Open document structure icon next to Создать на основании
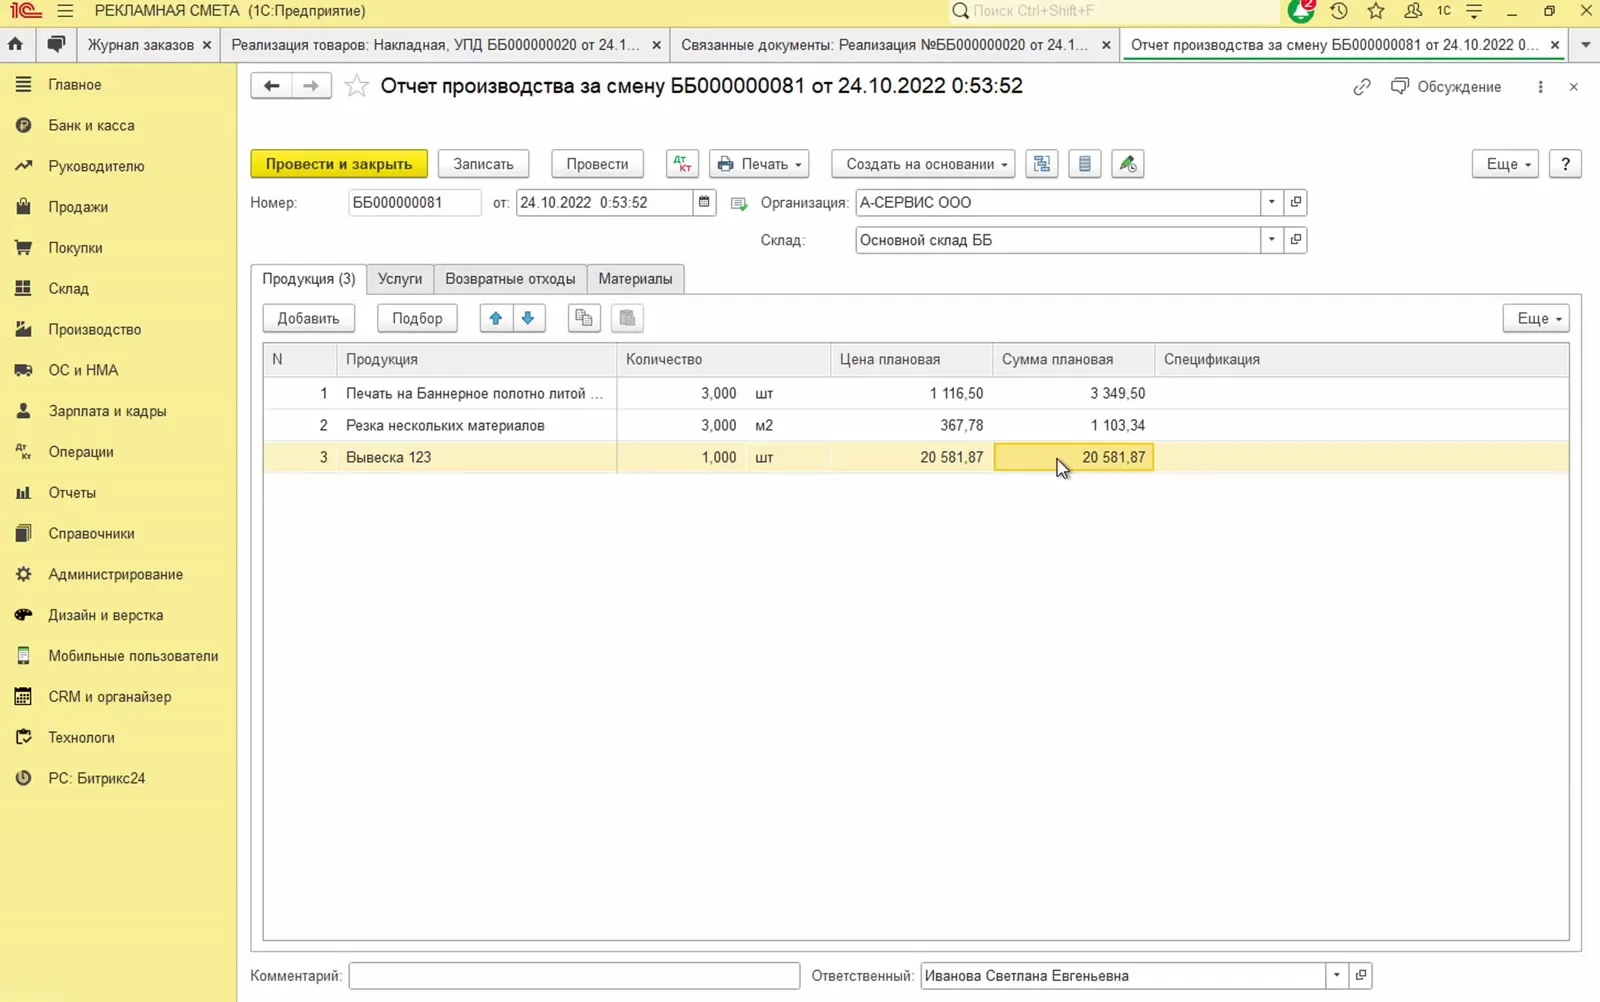Screen dimensions: 1600x1002 click(1041, 164)
